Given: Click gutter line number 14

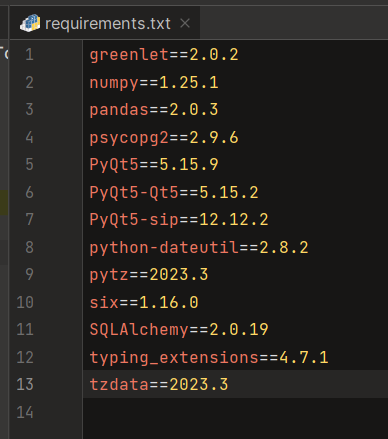Looking at the screenshot, I should (25, 412).
